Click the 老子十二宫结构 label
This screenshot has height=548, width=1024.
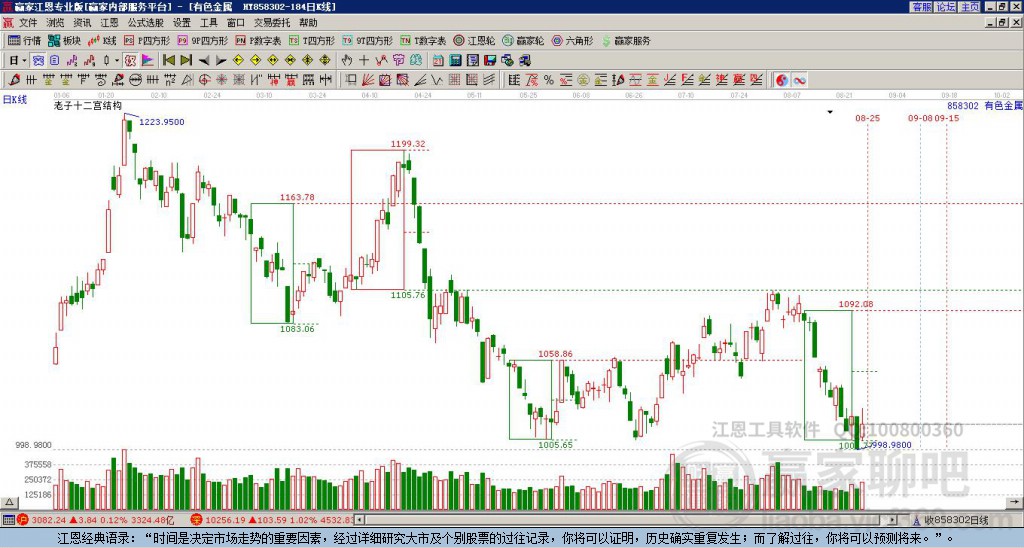click(88, 105)
